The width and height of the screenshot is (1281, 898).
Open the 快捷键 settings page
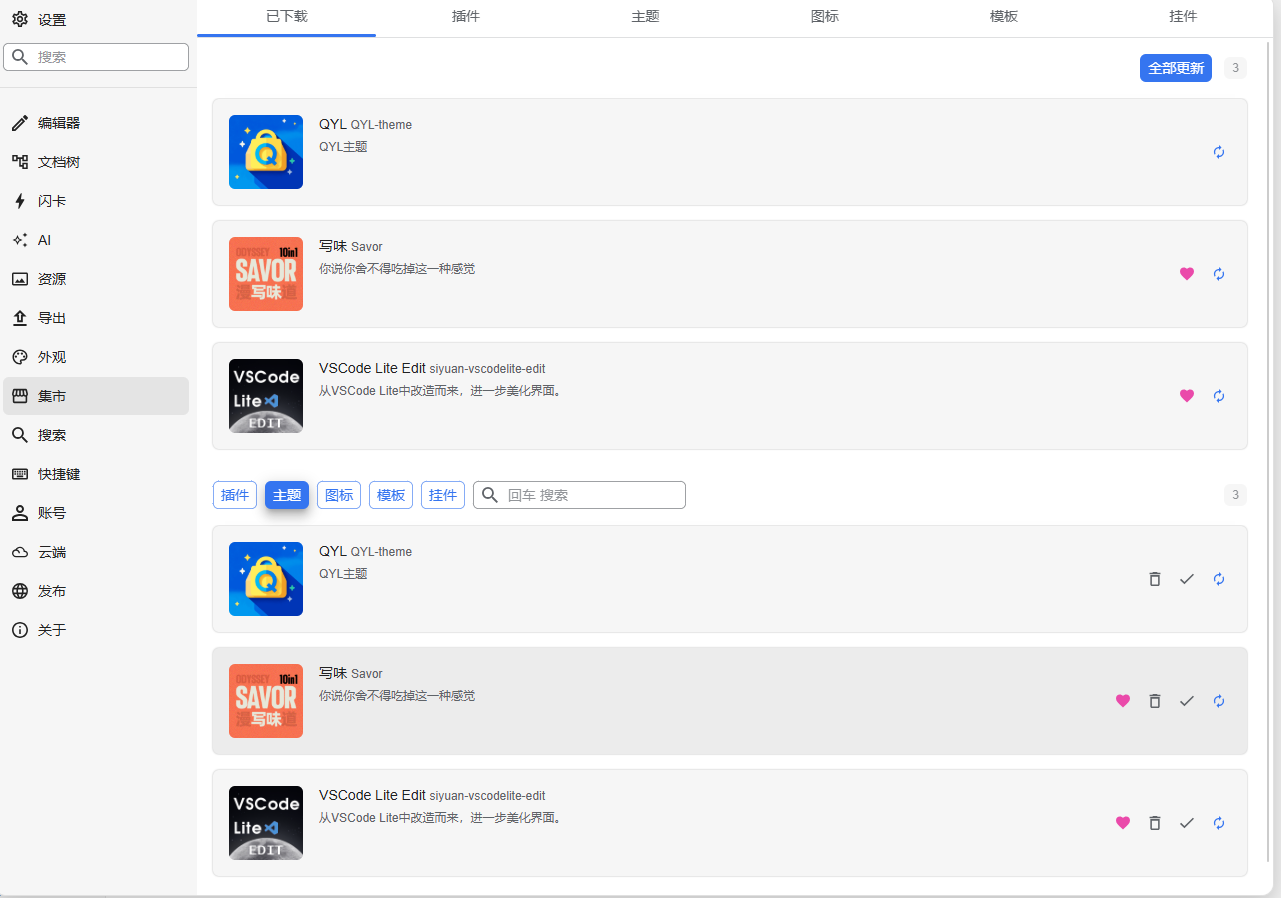click(96, 474)
